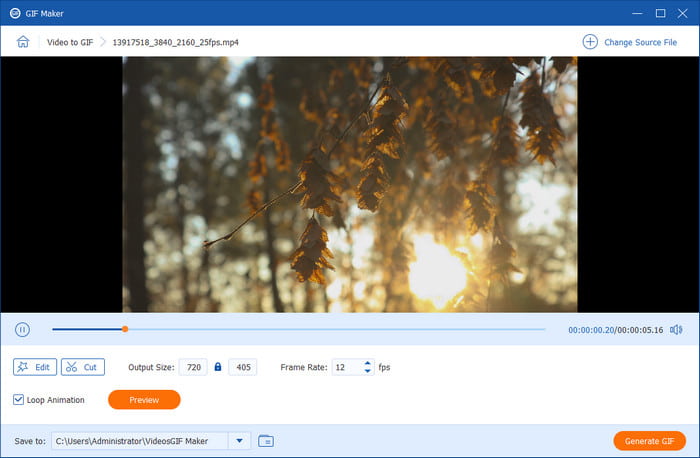Click the 13917518_3840_2160_25fps.mp4 breadcrumb
Screen dimensions: 700x458
pos(182,42)
